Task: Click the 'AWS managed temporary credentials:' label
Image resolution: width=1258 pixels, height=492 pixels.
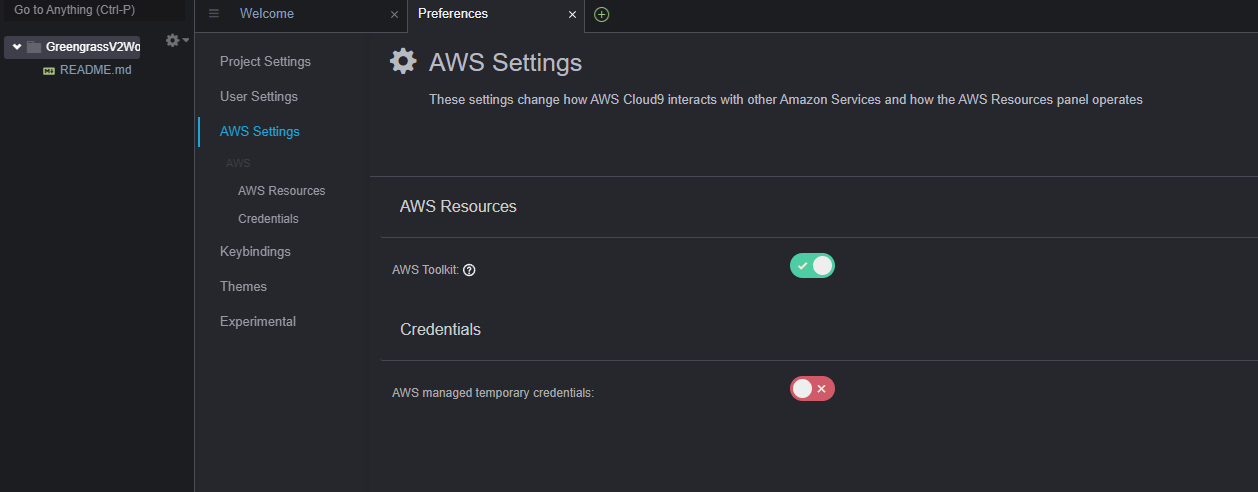Action: (x=493, y=393)
